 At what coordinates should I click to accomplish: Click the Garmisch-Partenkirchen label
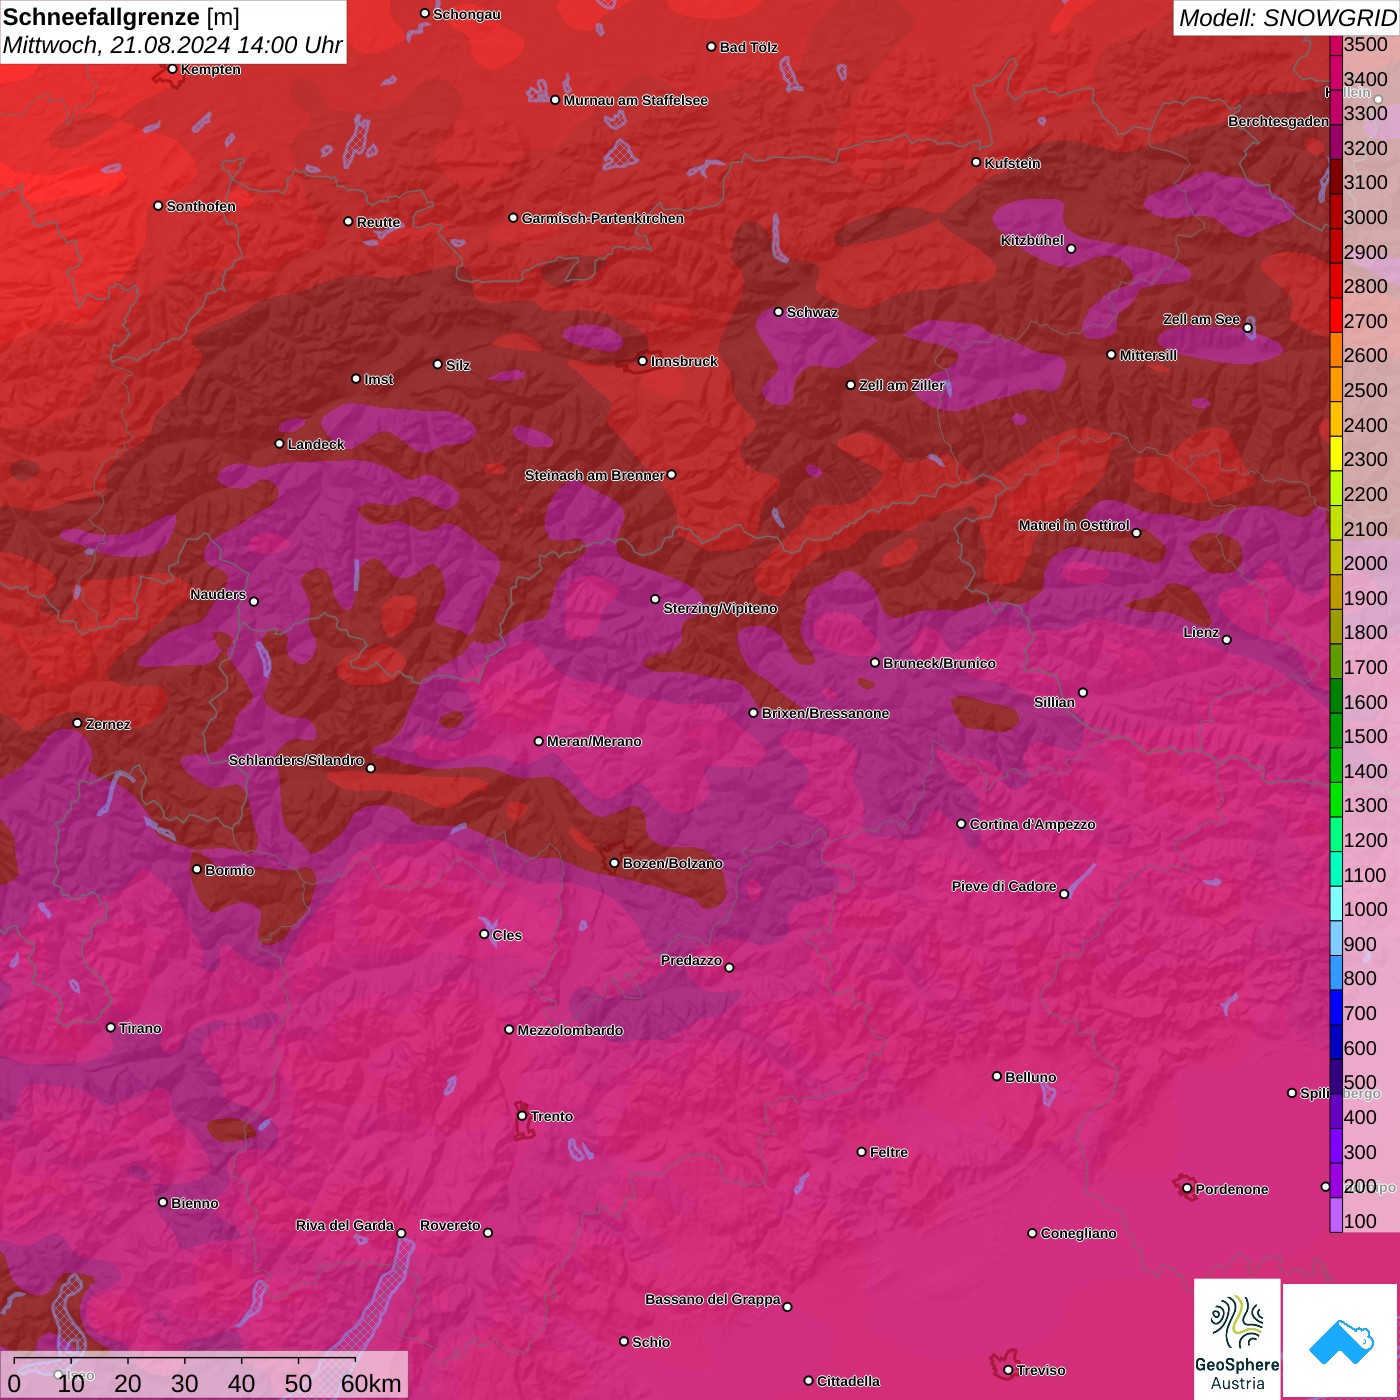pos(603,218)
